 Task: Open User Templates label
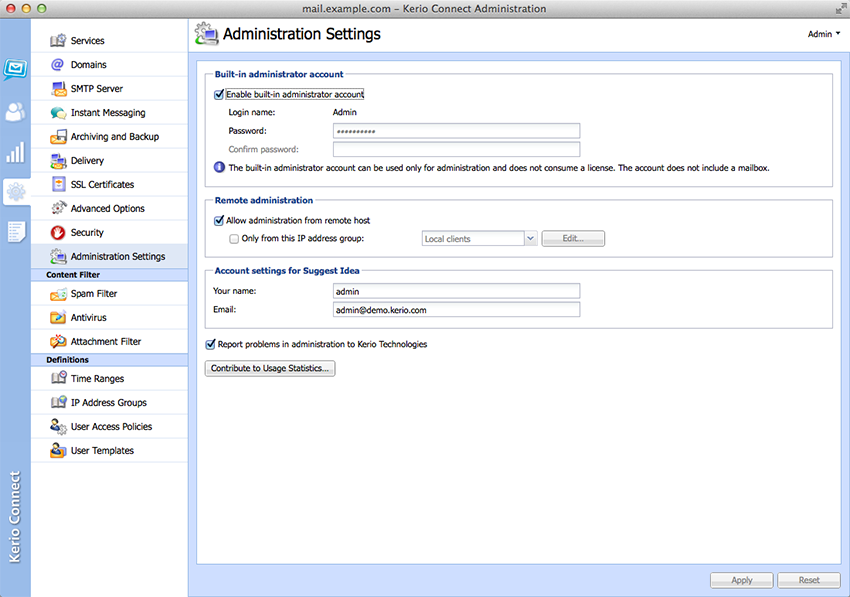click(102, 451)
